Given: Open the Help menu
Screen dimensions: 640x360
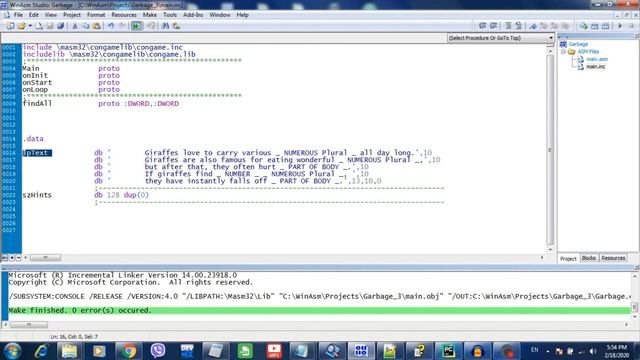Looking at the screenshot, I should [242, 15].
